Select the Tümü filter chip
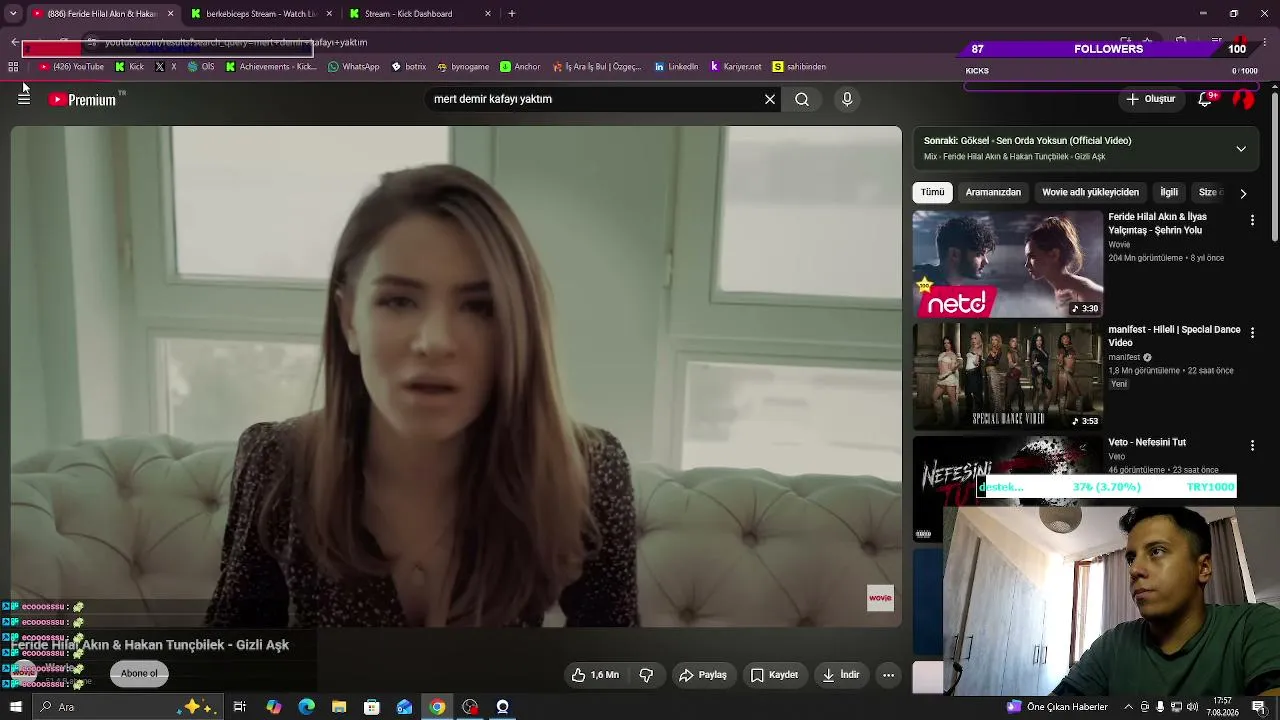Image resolution: width=1280 pixels, height=720 pixels. point(932,192)
